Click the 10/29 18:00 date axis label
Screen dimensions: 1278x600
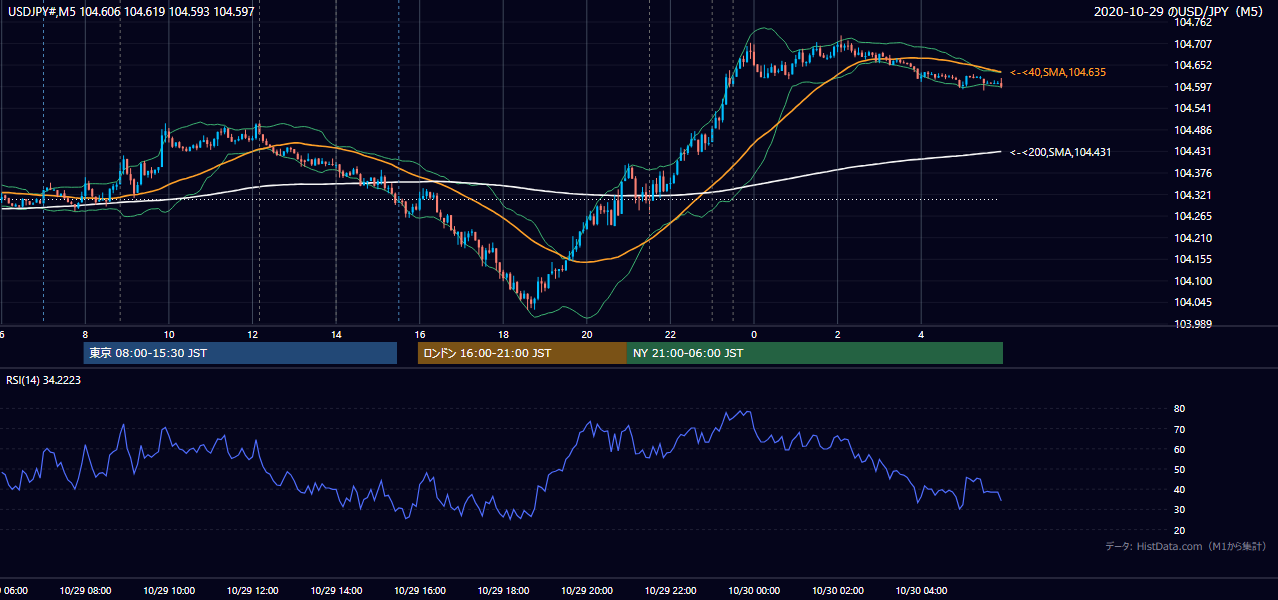click(x=503, y=591)
